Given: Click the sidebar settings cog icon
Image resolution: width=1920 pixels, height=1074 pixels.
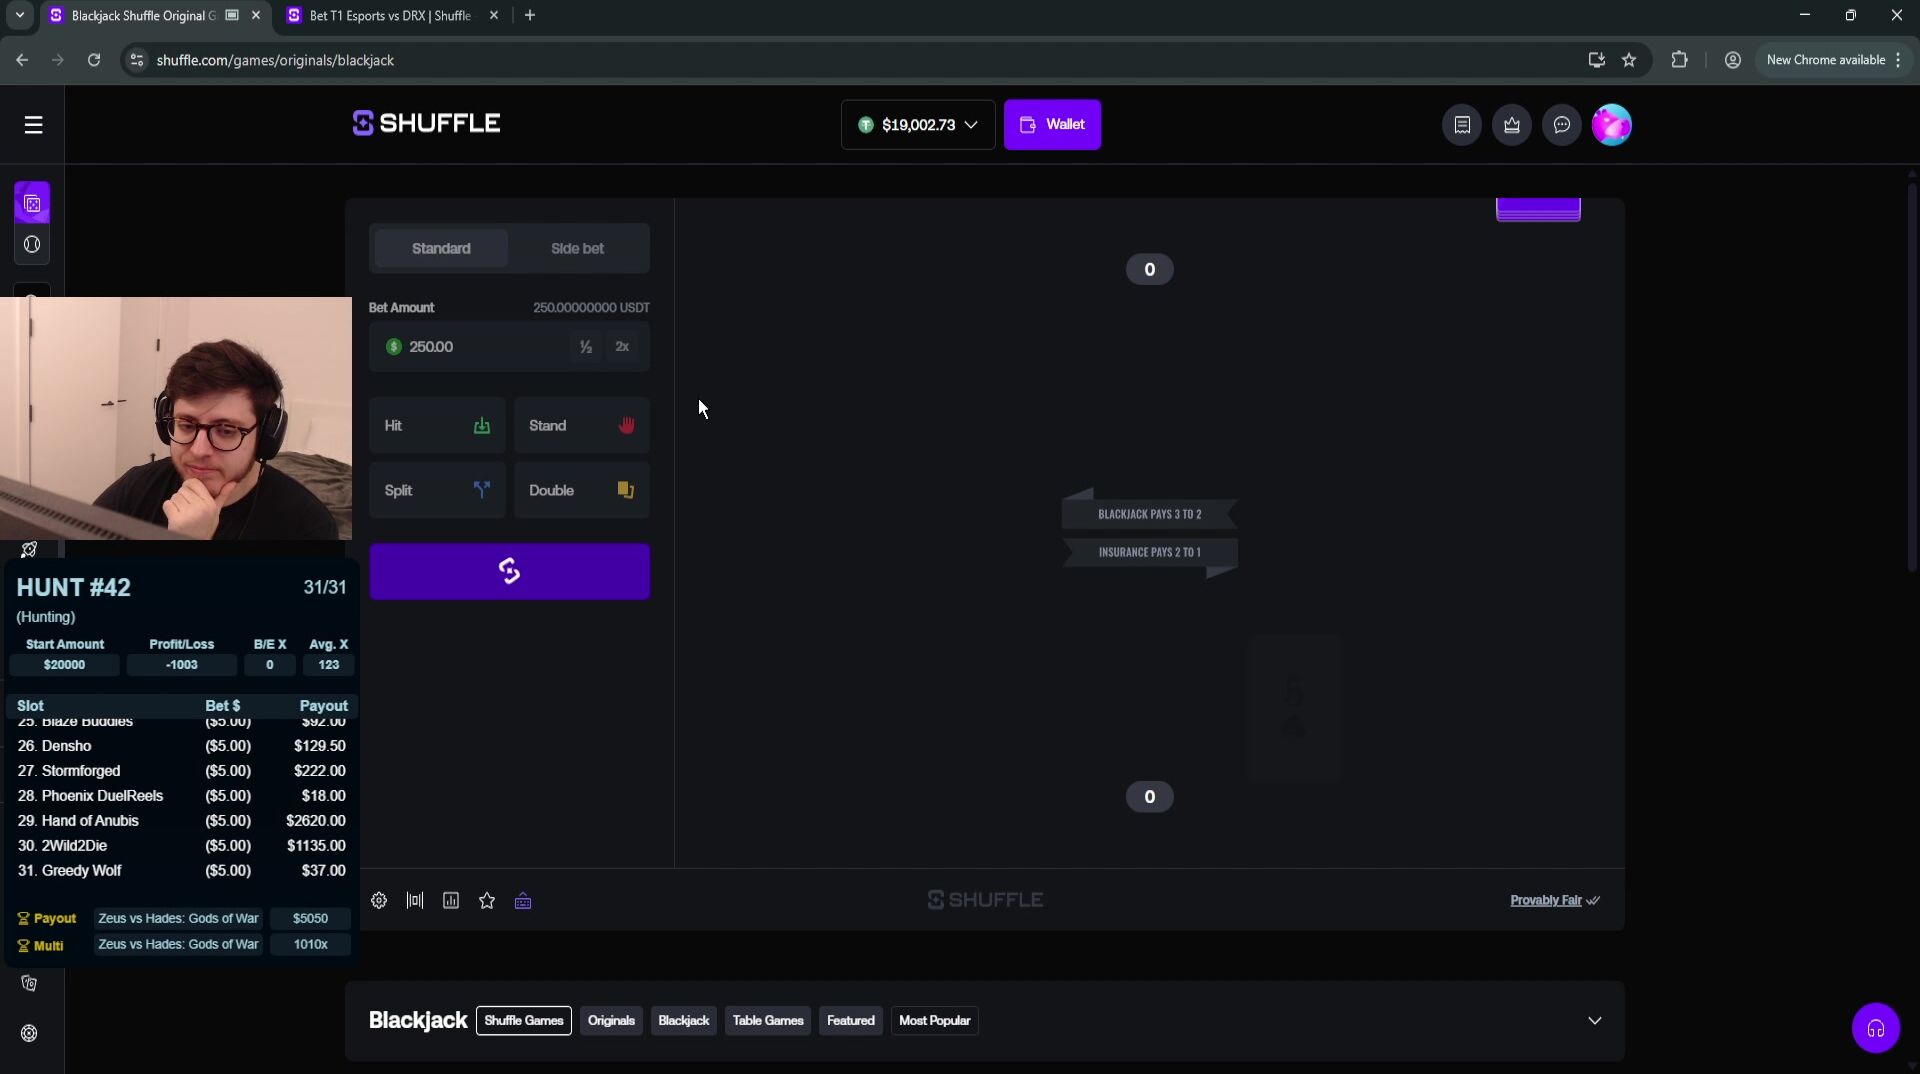Looking at the screenshot, I should click(29, 1033).
